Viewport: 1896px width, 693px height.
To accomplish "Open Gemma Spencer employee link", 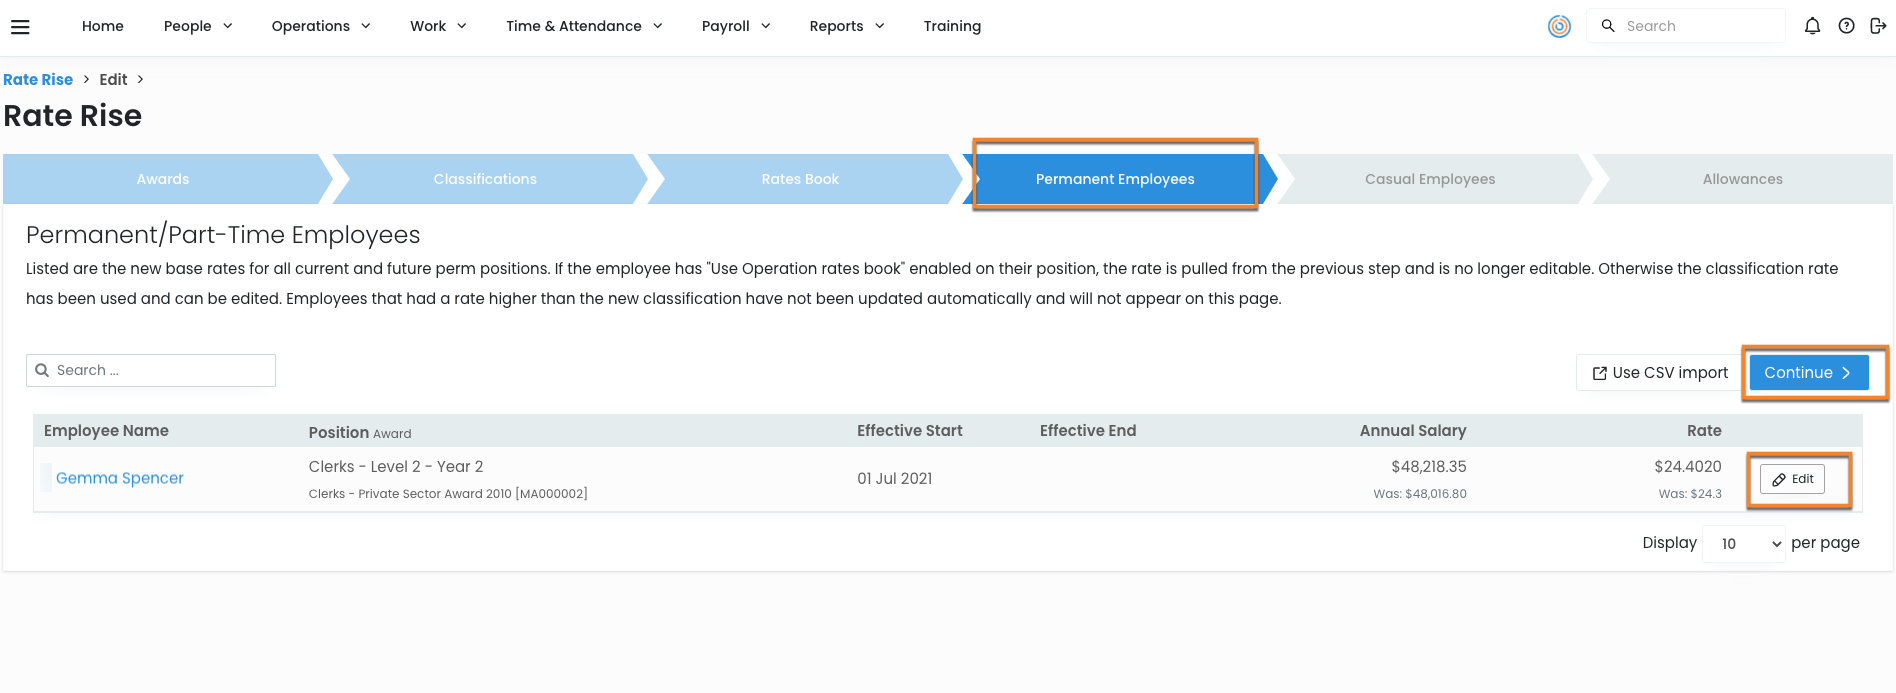I will 120,478.
